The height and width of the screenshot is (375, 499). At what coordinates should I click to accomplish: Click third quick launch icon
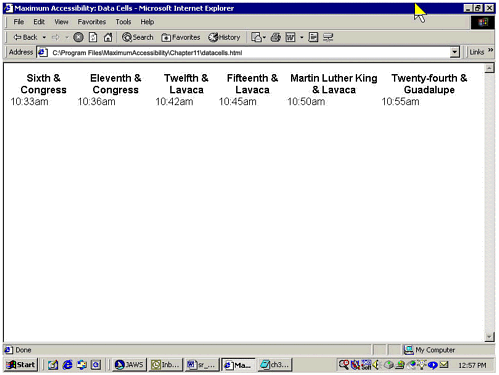[x=82, y=365]
